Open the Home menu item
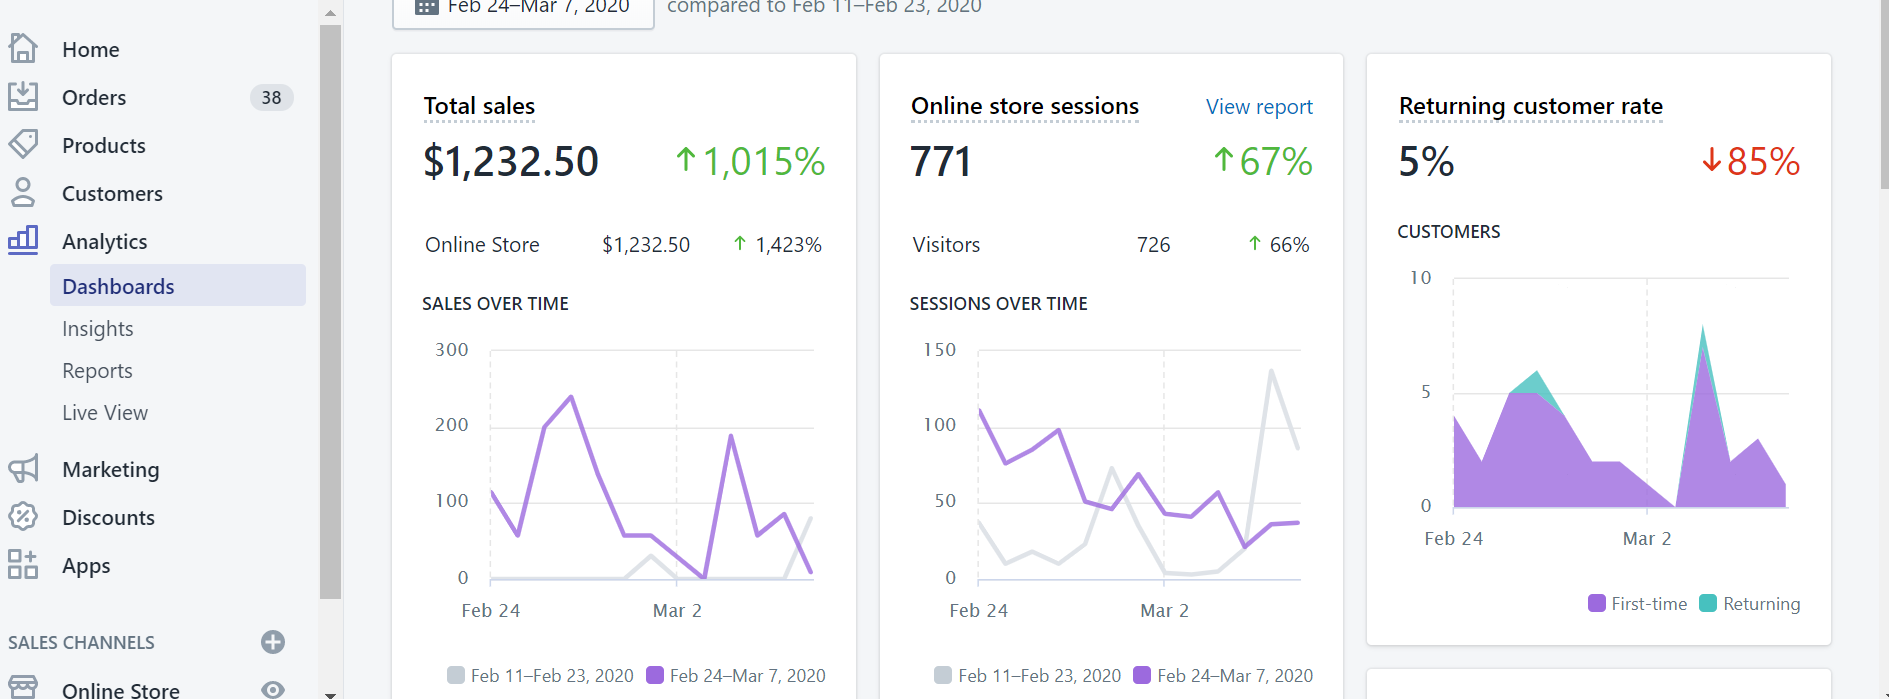The image size is (1889, 699). [91, 49]
